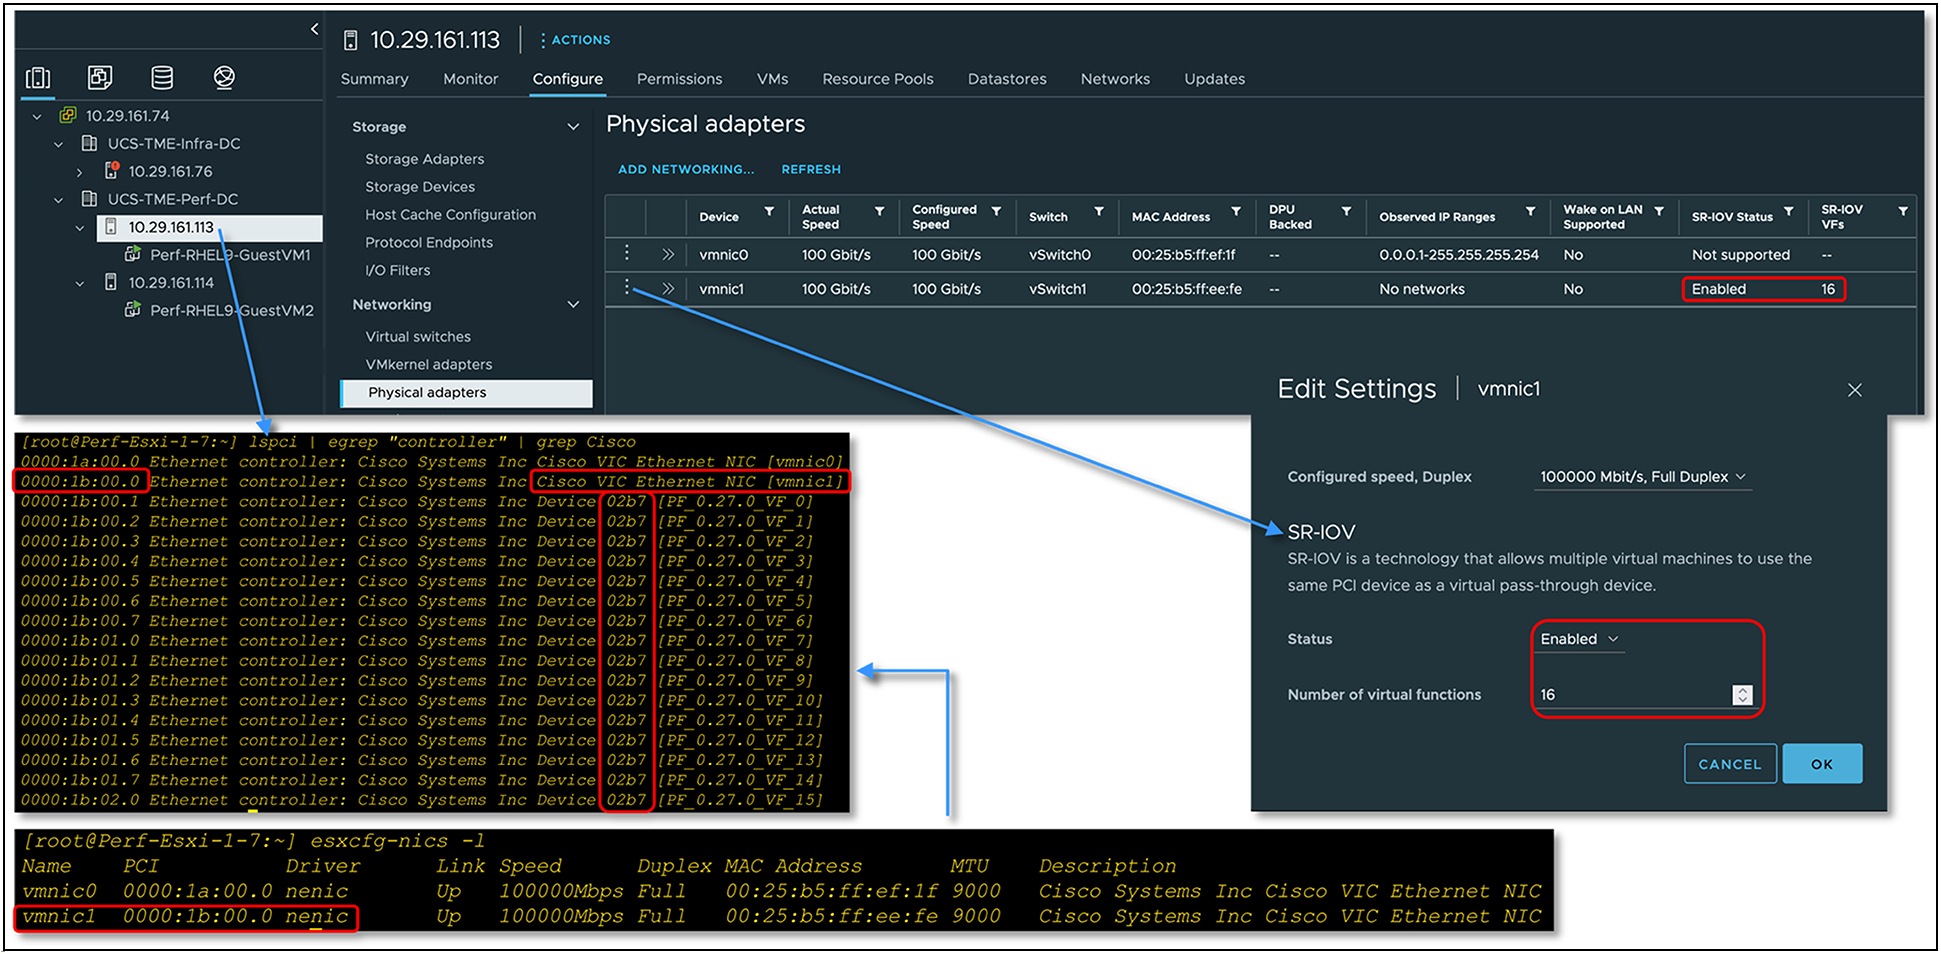The height and width of the screenshot is (954, 1941).
Task: Open row actions menu for vmnic1
Action: 627,287
